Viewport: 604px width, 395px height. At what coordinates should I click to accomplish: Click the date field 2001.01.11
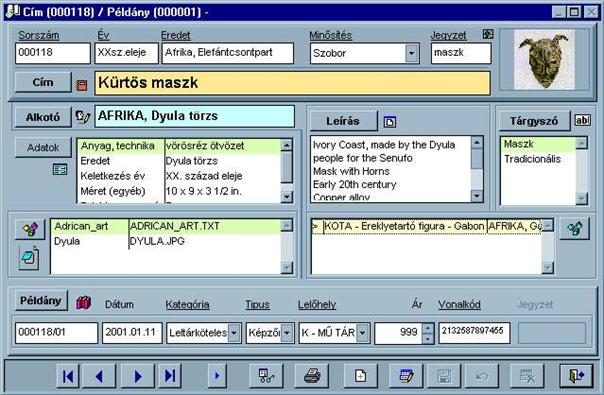(132, 333)
